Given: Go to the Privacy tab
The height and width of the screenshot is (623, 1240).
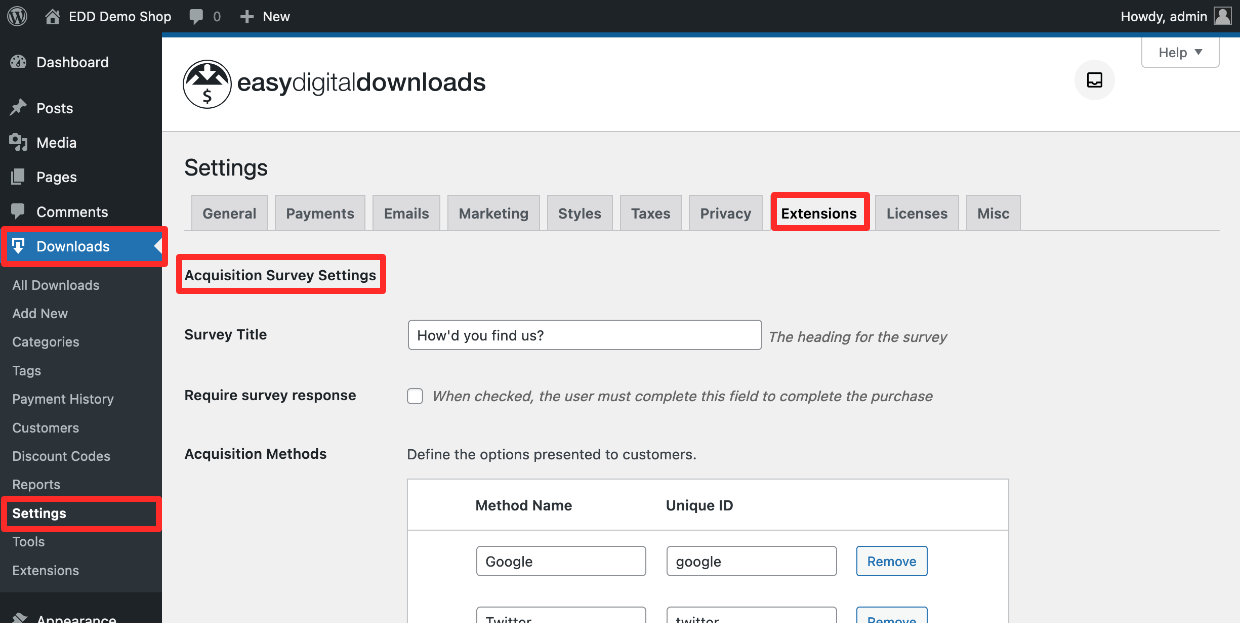Looking at the screenshot, I should pyautogui.click(x=725, y=213).
